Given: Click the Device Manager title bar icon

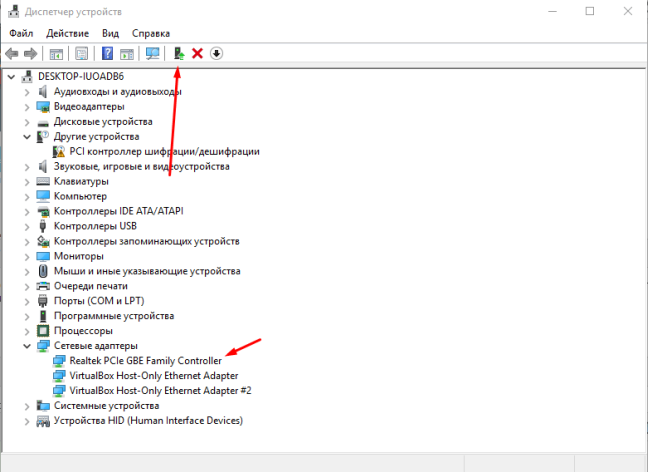Looking at the screenshot, I should pos(13,12).
